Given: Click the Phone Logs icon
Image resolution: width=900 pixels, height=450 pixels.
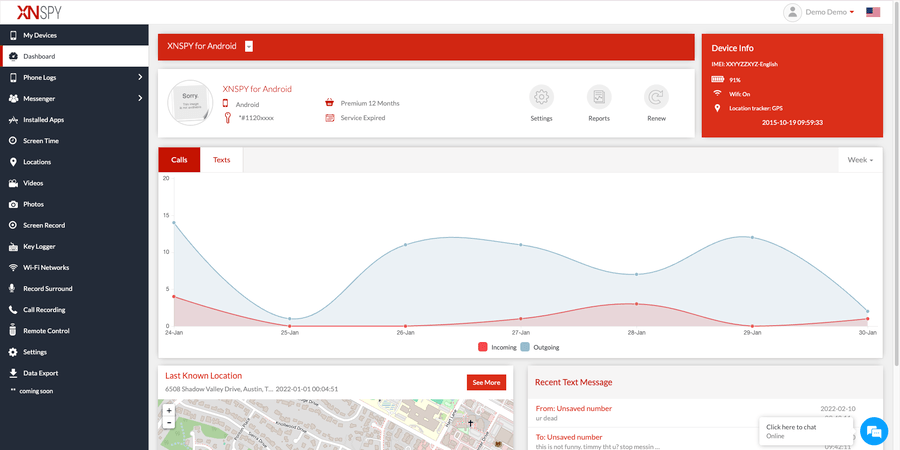Looking at the screenshot, I should point(13,77).
